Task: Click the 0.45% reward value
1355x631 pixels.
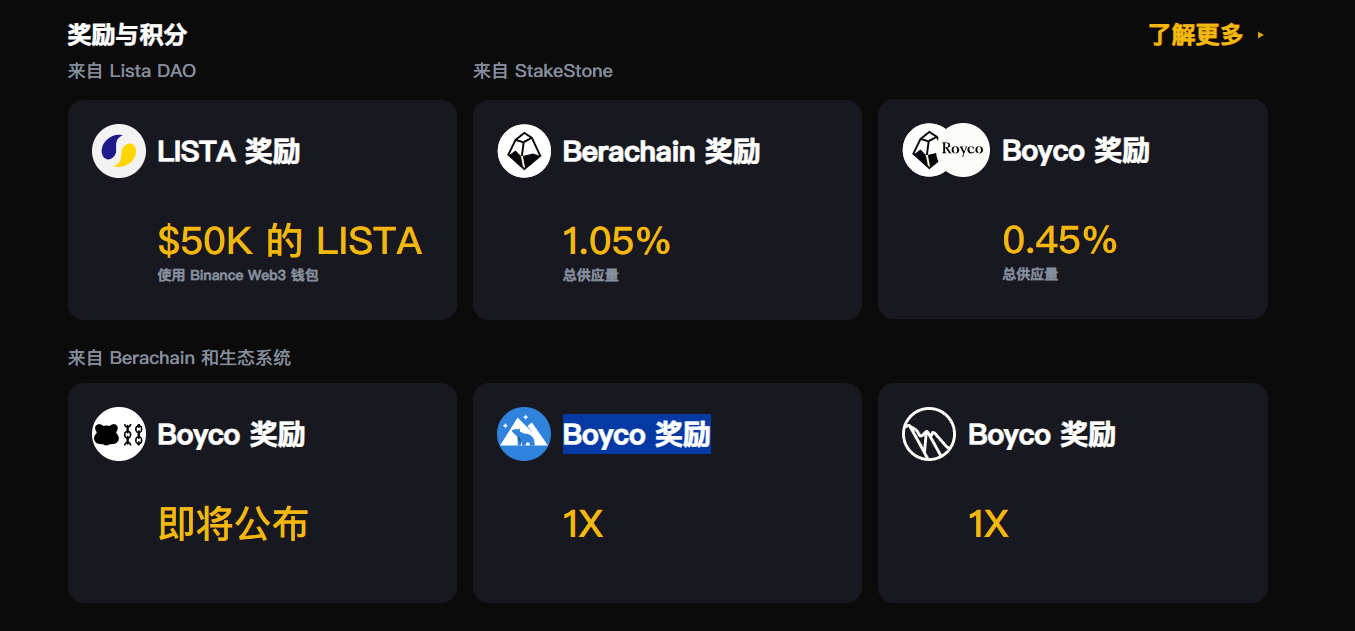Action: [x=1060, y=240]
